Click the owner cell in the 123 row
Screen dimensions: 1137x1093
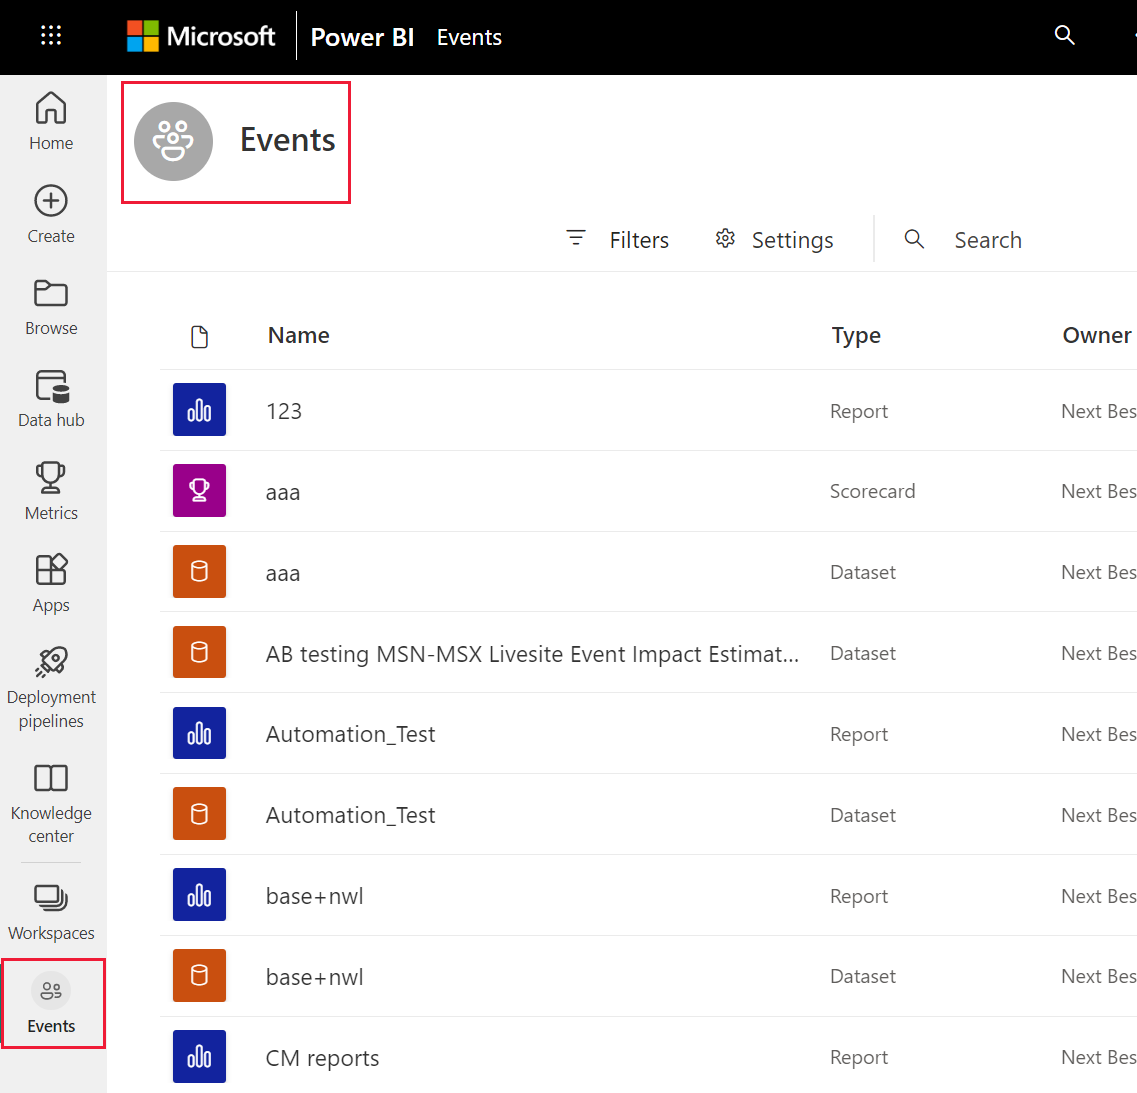(x=1099, y=411)
